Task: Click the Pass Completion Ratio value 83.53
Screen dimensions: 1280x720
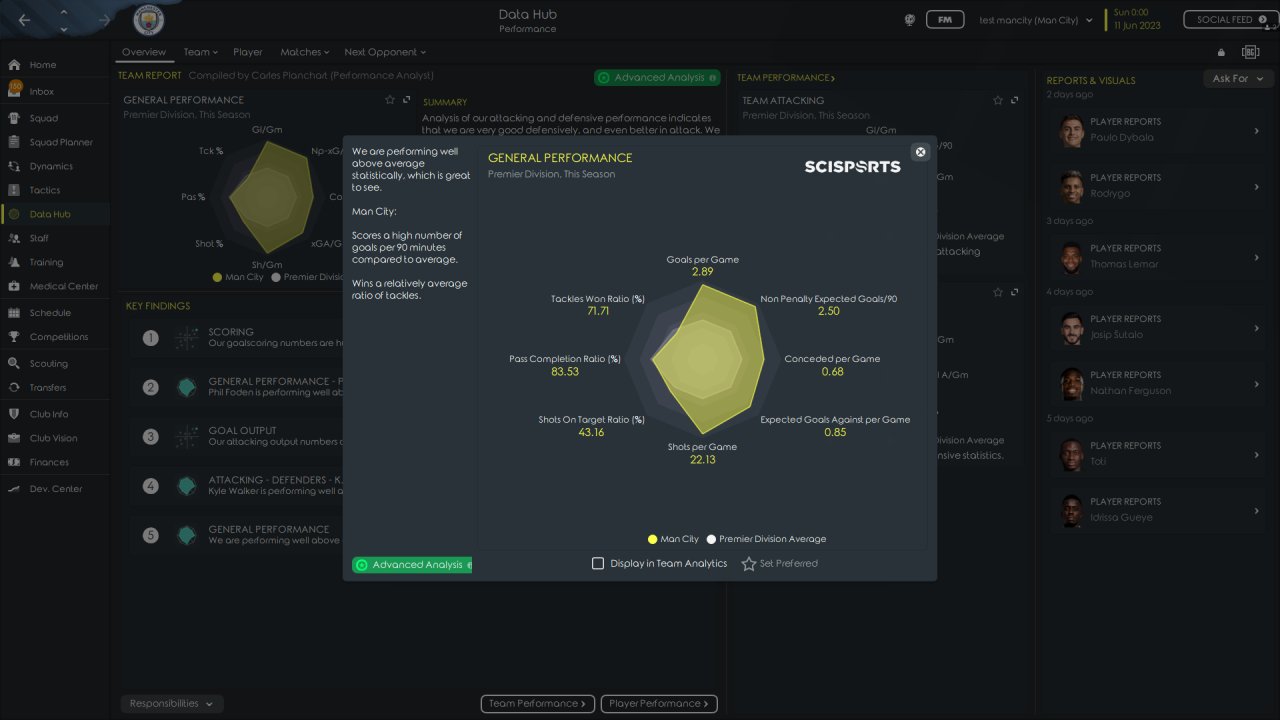Action: click(565, 372)
